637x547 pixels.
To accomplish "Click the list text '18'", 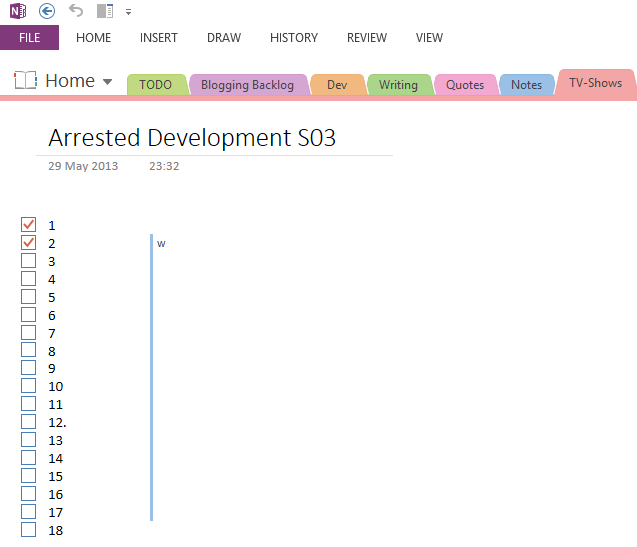I will (56, 530).
